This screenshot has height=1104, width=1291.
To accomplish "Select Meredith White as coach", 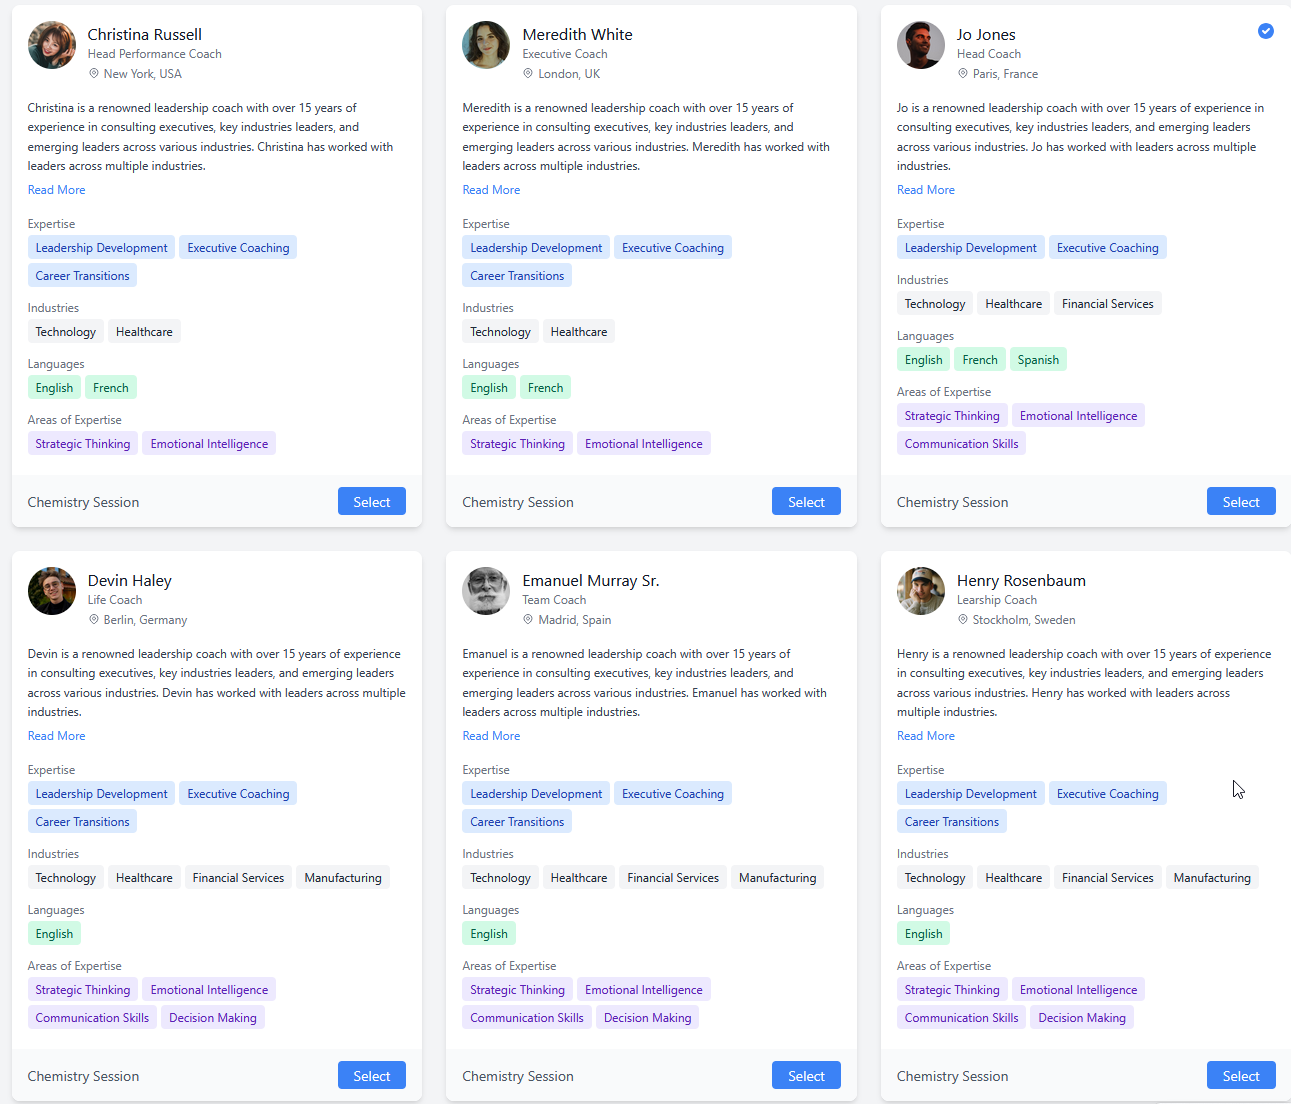I will [x=806, y=502].
